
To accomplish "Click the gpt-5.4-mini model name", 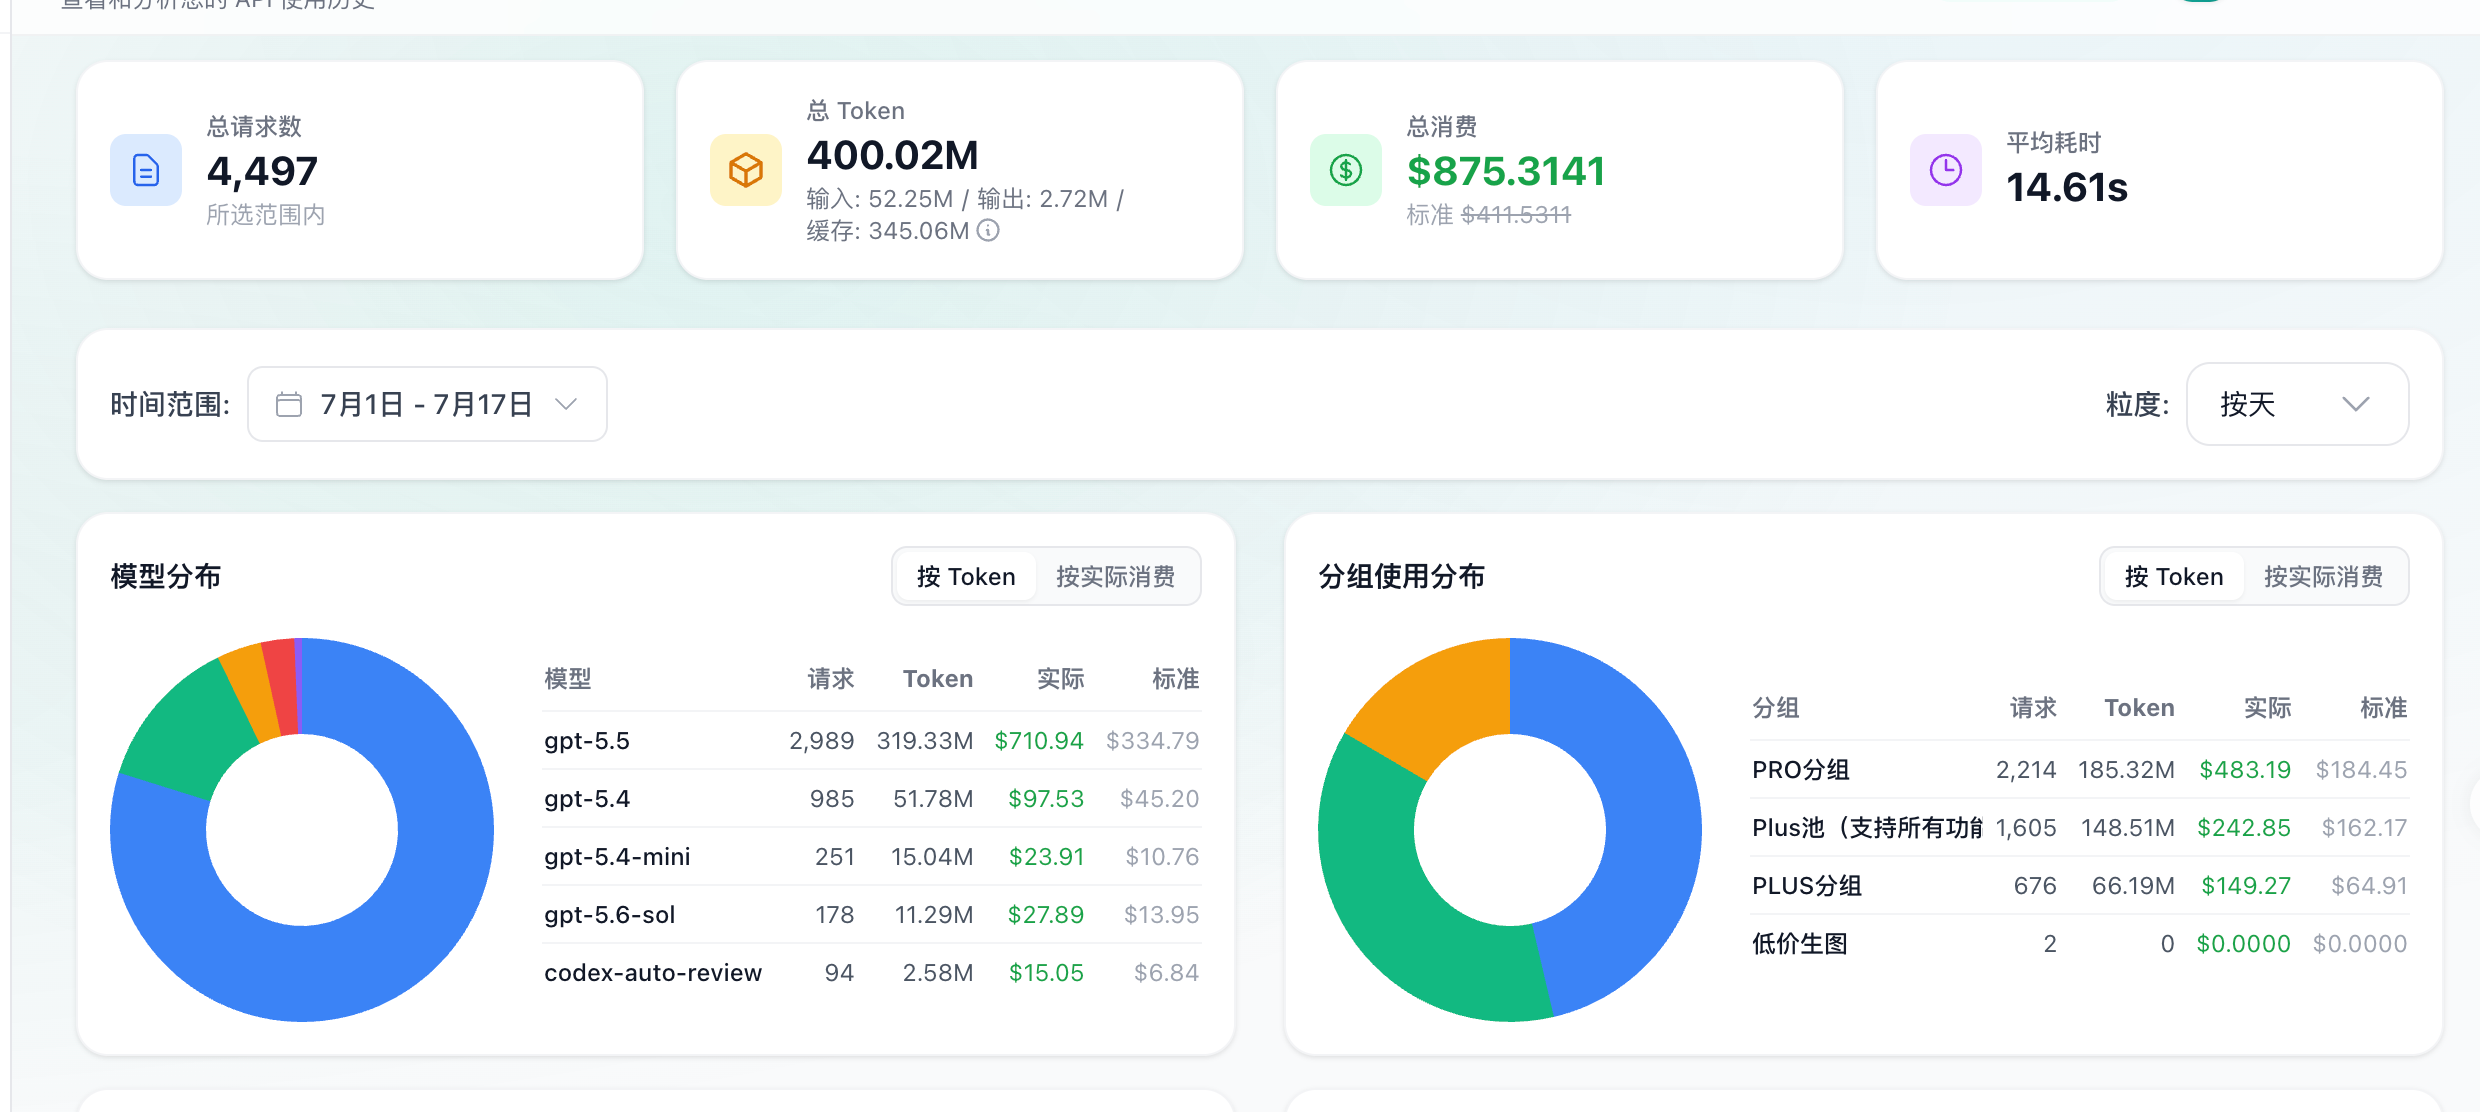I will [x=617, y=857].
